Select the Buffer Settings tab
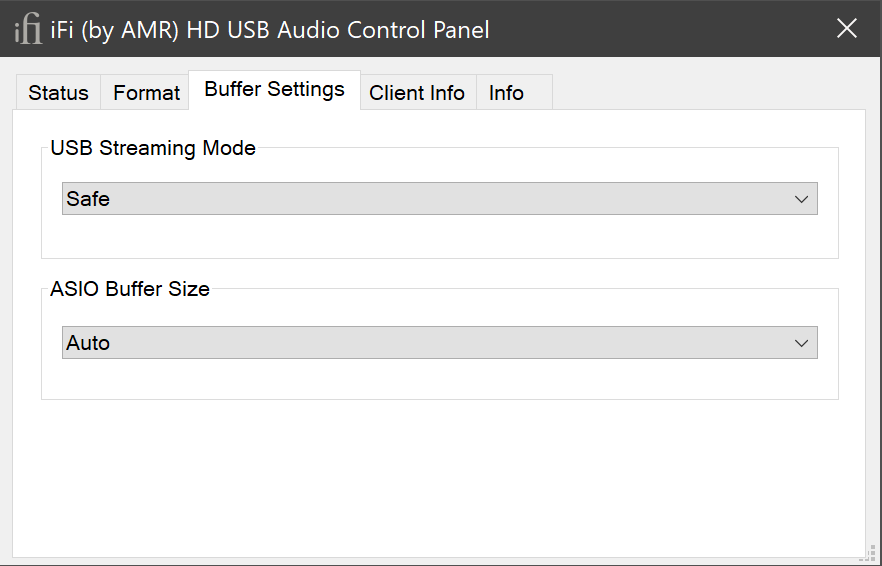The image size is (882, 566). click(274, 89)
